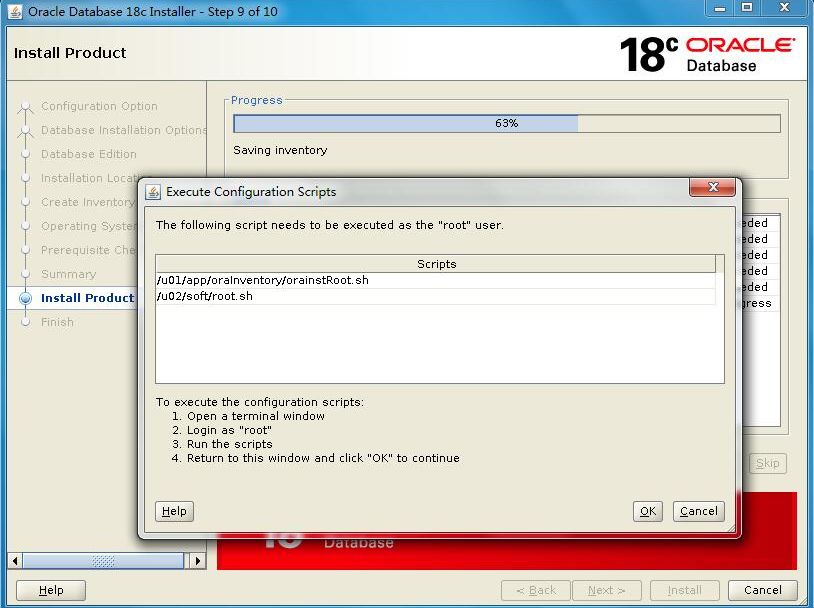
Task: Select Summary step
Action: [x=69, y=274]
